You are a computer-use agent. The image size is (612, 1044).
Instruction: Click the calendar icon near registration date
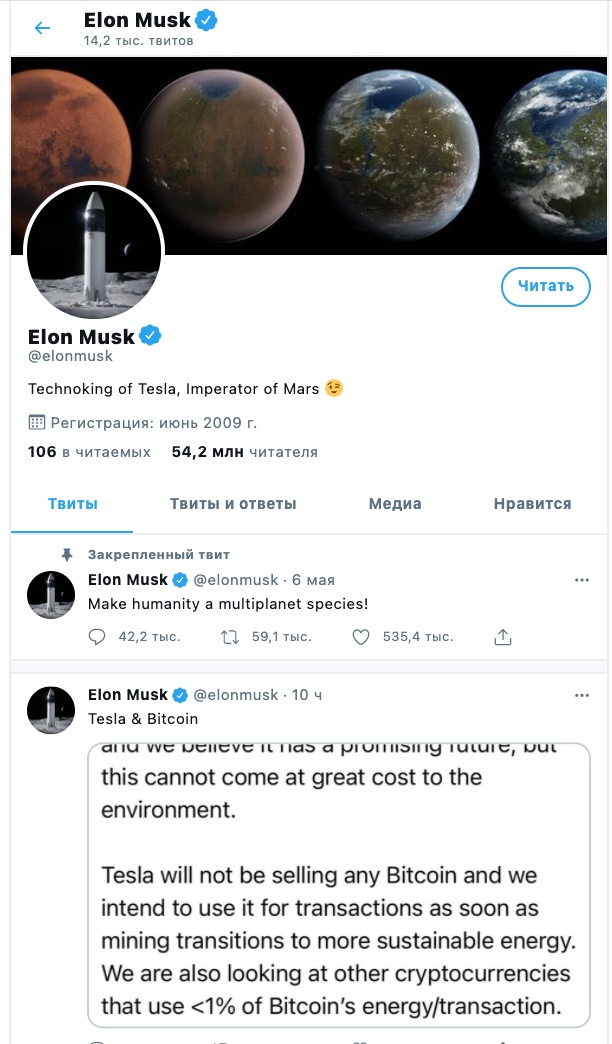tap(37, 421)
